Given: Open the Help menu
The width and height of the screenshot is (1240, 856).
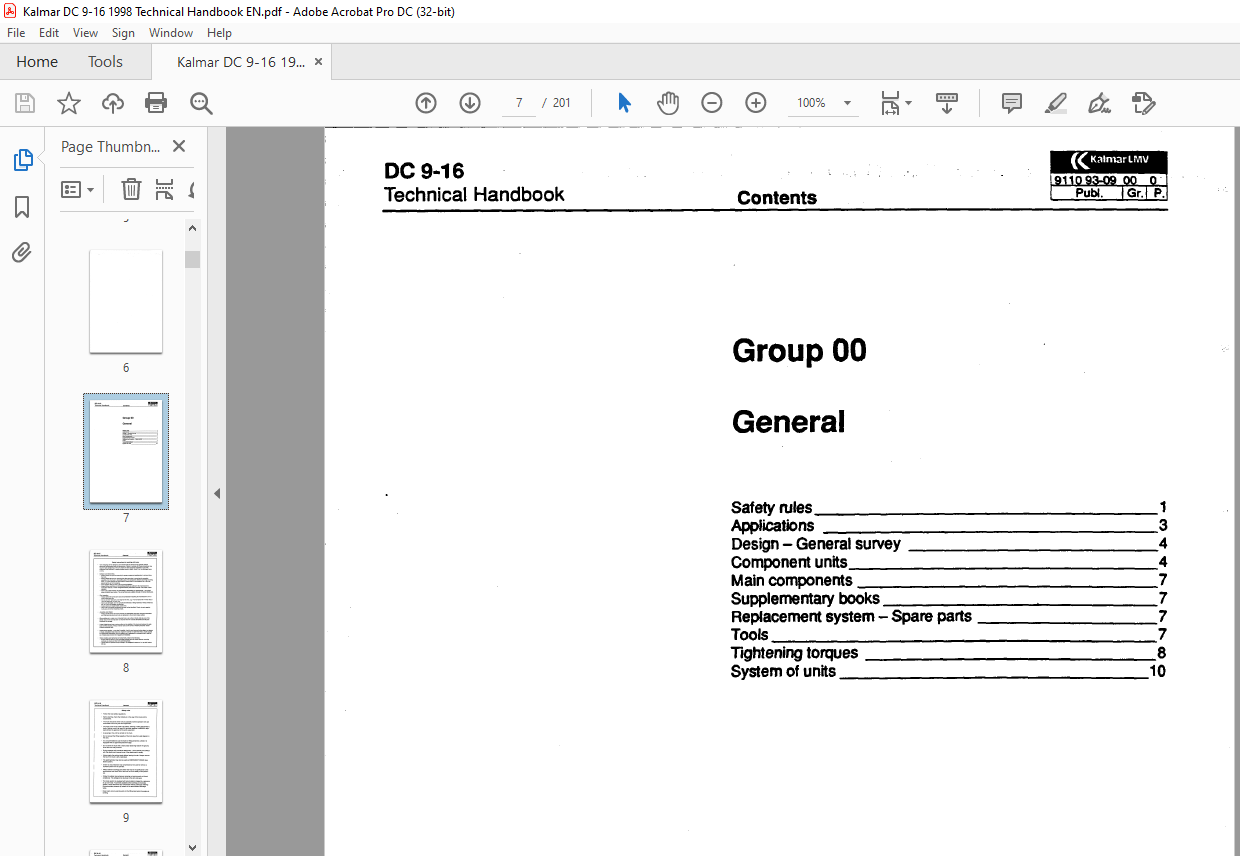Looking at the screenshot, I should (219, 33).
